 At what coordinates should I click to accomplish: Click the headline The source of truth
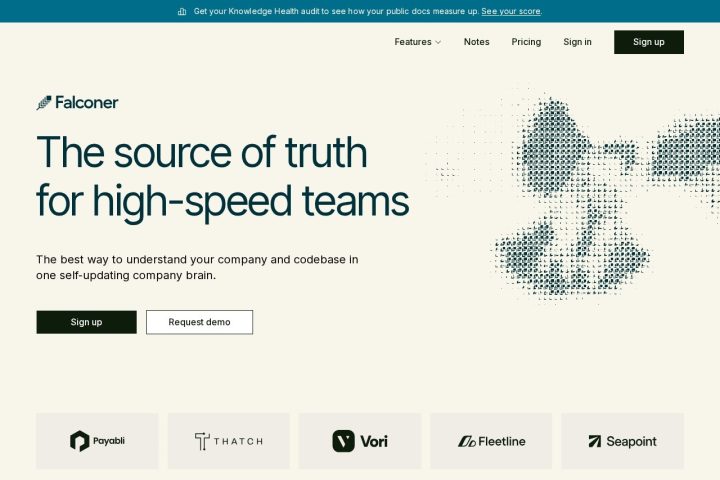coord(222,176)
